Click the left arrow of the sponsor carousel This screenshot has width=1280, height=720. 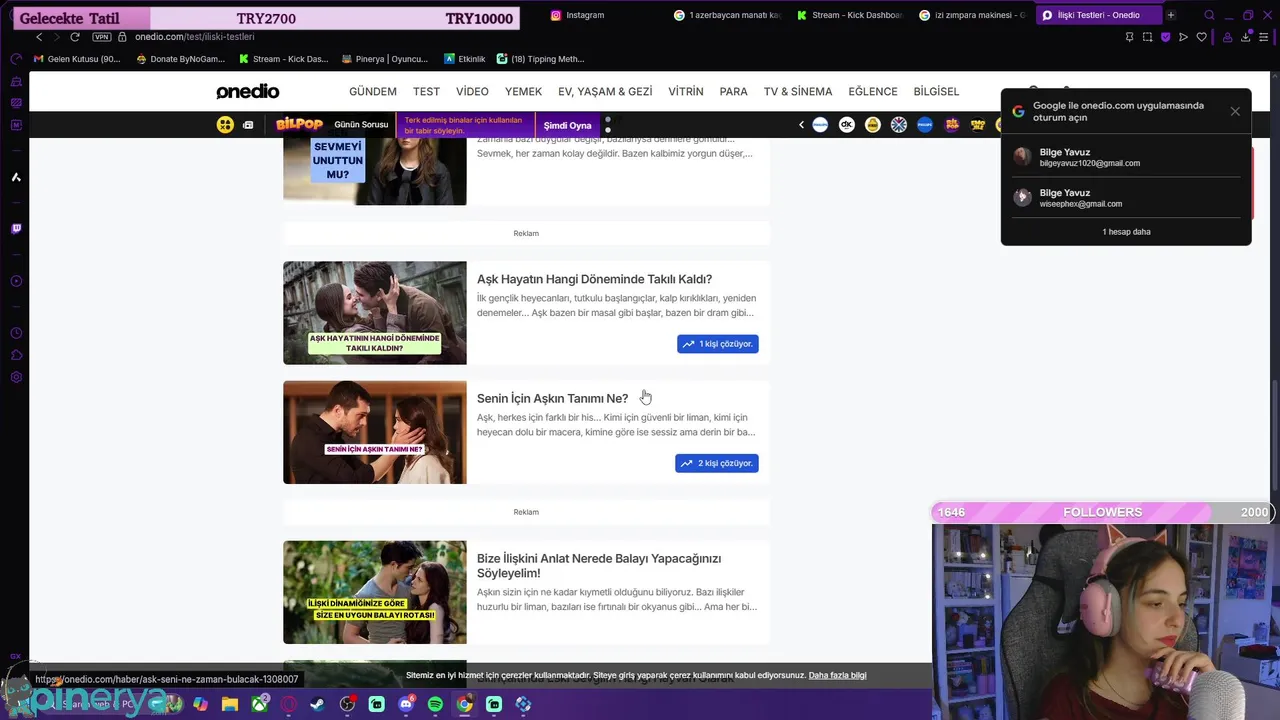tap(801, 125)
